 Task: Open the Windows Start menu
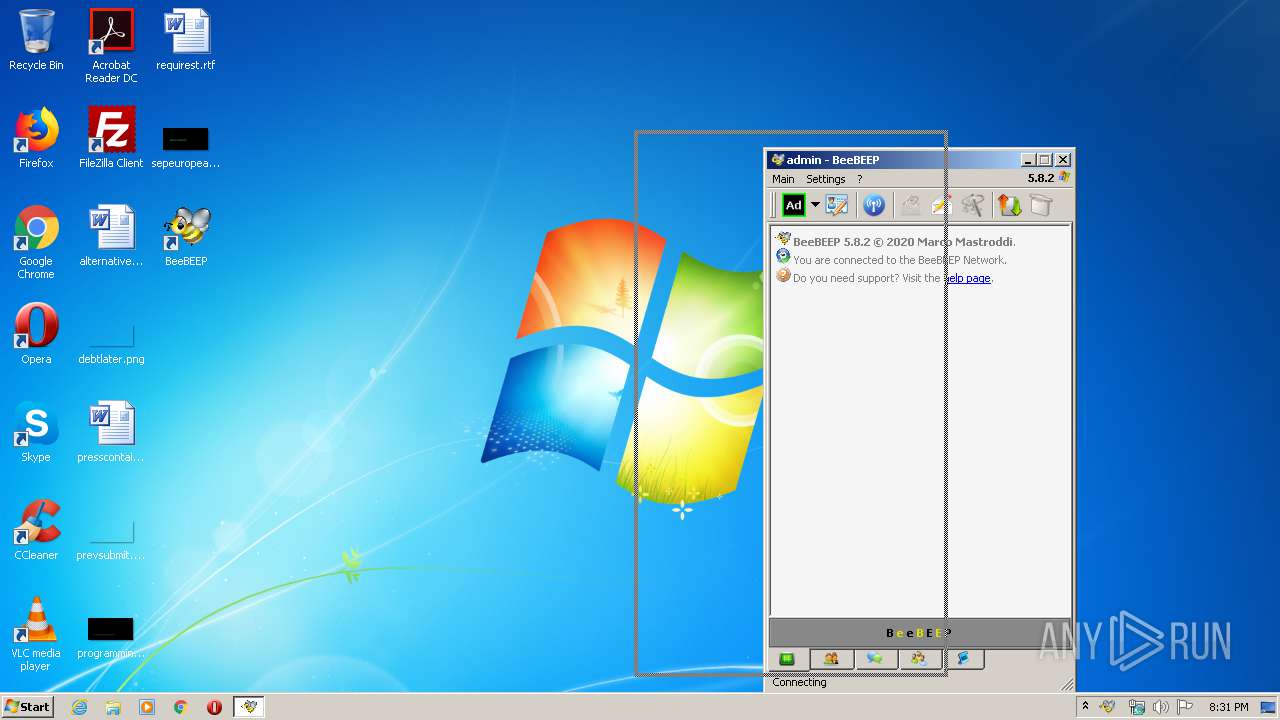point(28,707)
